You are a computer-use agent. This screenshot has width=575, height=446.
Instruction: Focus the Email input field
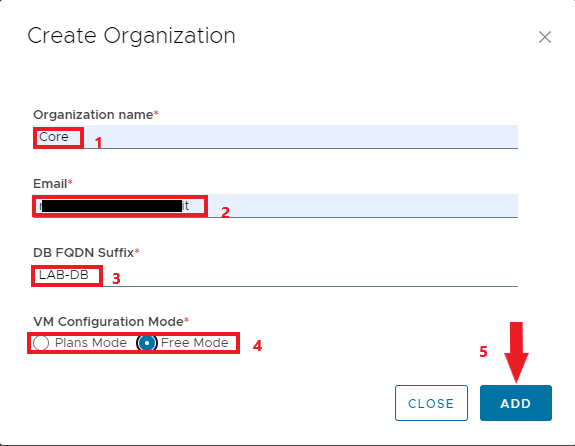tap(275, 206)
